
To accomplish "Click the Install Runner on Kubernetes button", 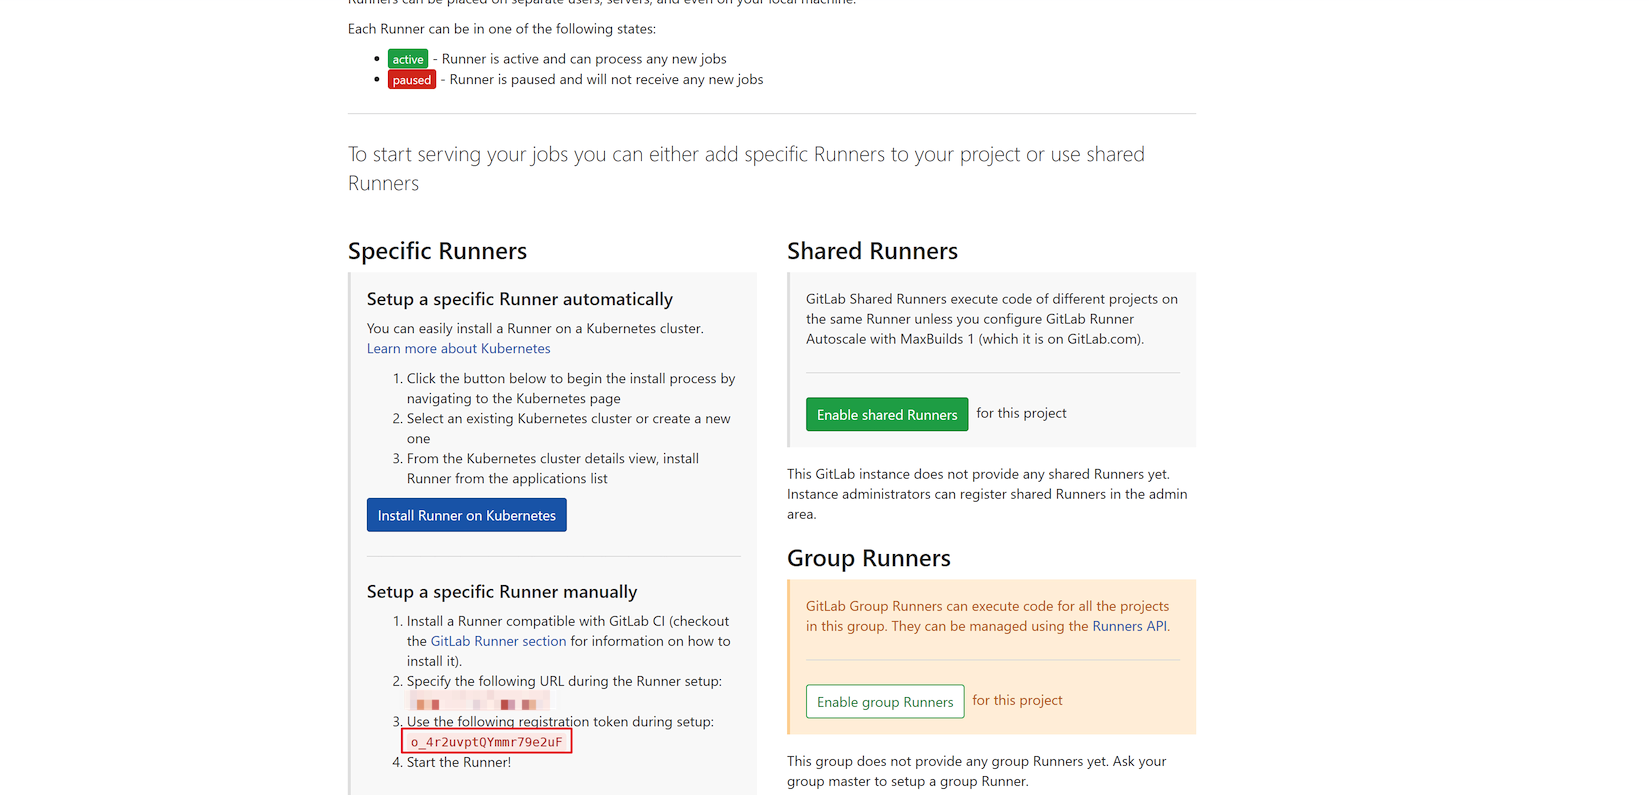I will click(466, 515).
